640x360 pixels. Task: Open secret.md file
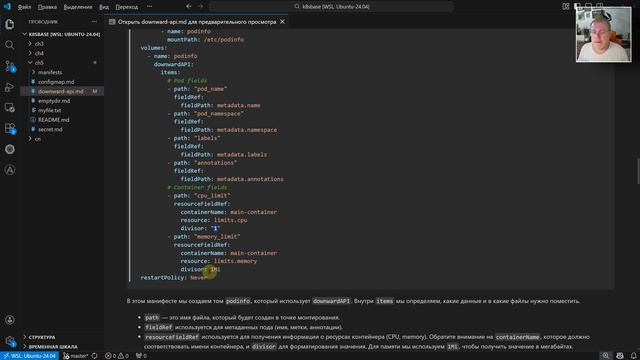tap(50, 129)
